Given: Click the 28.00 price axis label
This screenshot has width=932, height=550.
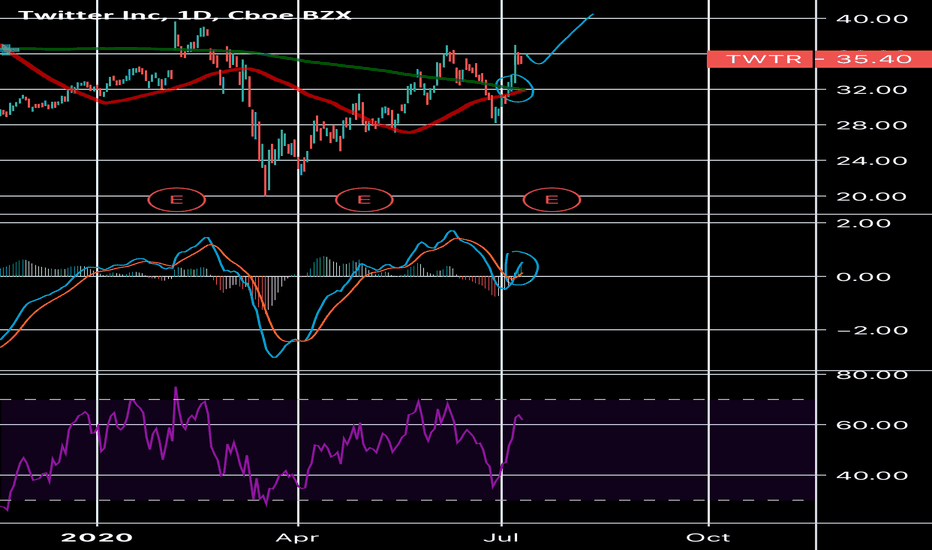Looking at the screenshot, I should pyautogui.click(x=872, y=125).
